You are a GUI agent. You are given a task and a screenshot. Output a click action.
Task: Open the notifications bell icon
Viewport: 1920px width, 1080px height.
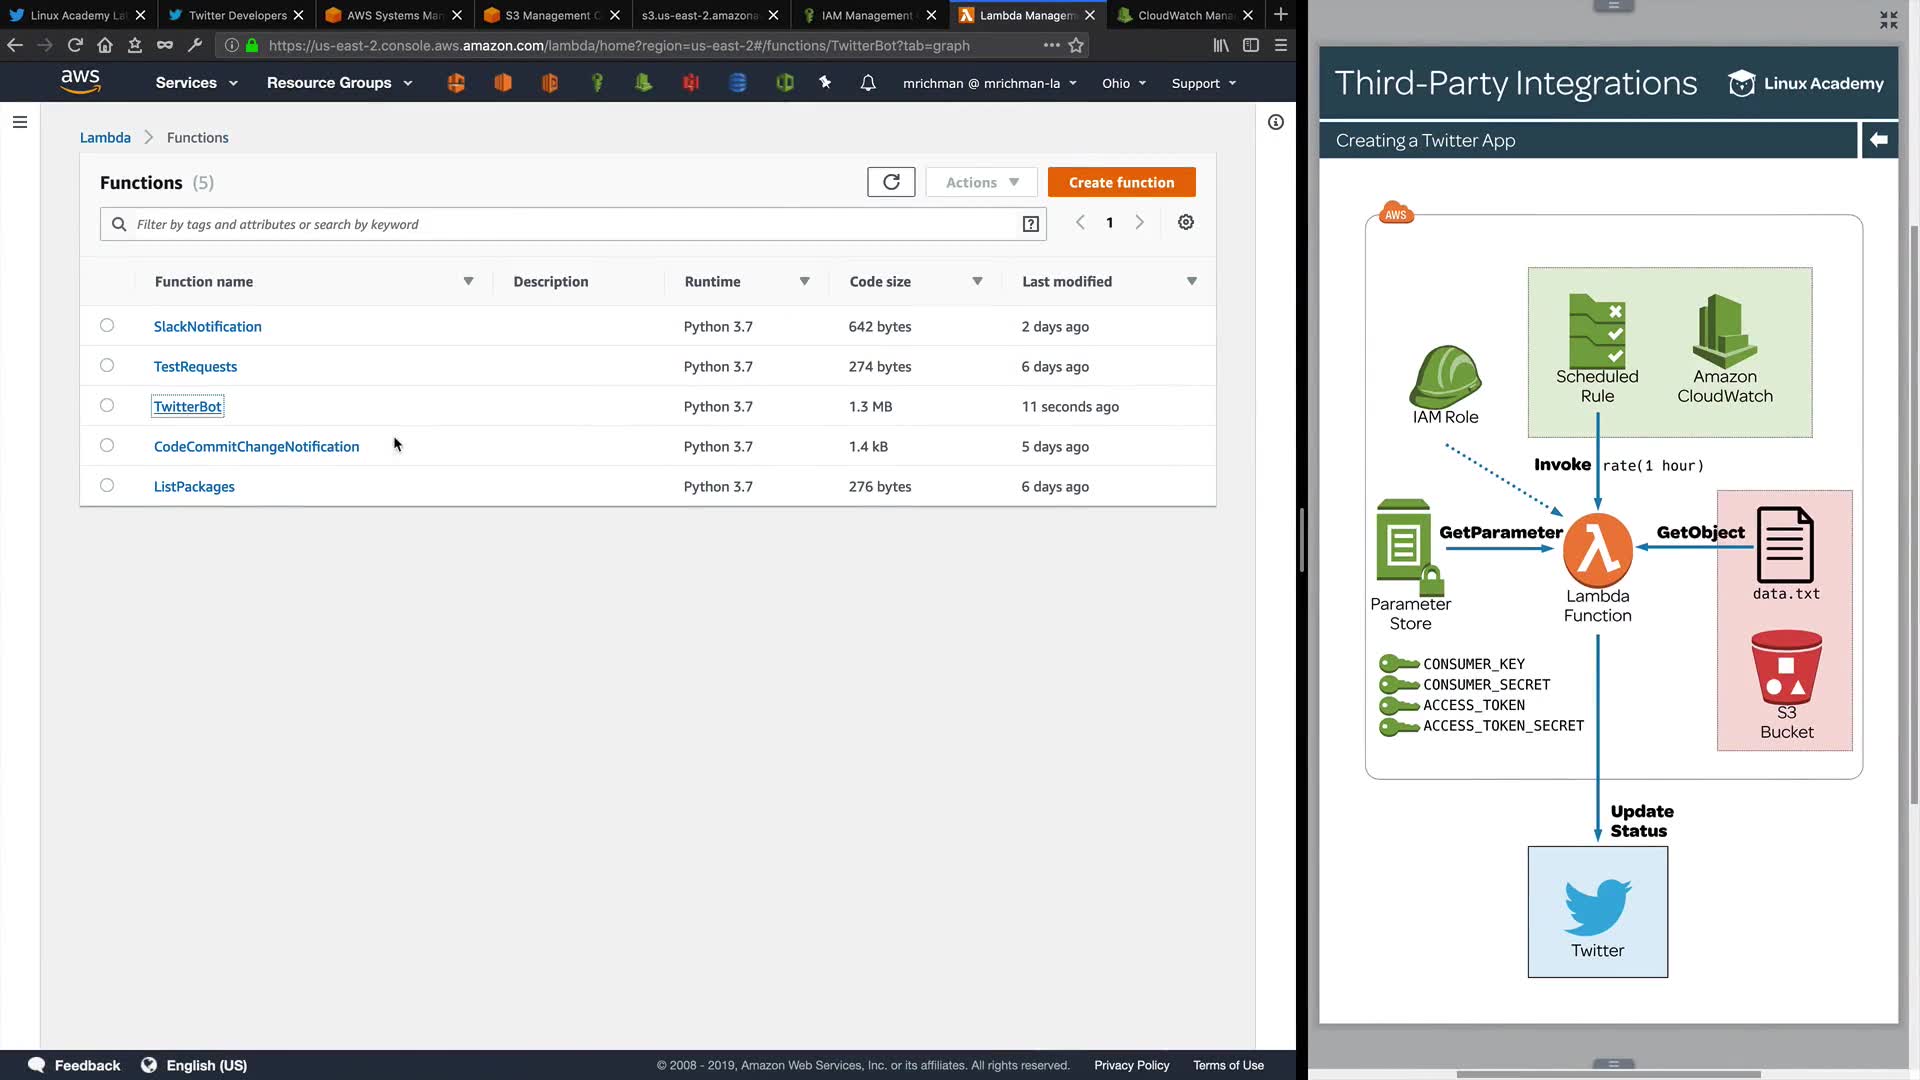[867, 83]
